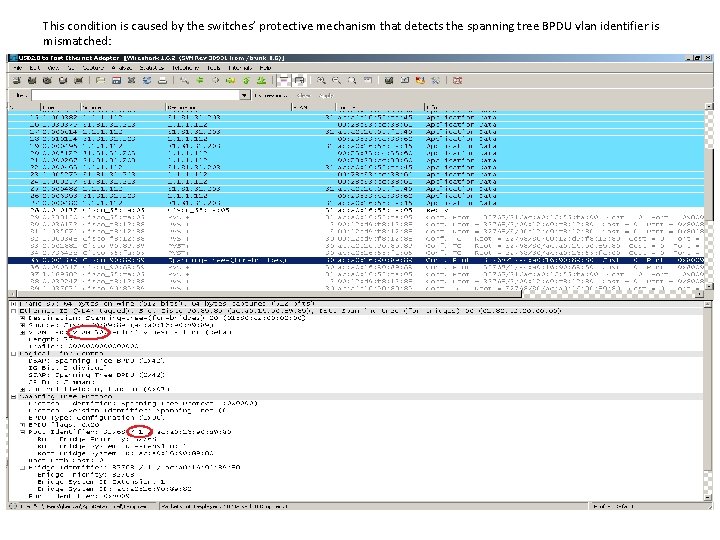
Task: Click the Expression... button in the filter bar
Action: click(x=270, y=96)
